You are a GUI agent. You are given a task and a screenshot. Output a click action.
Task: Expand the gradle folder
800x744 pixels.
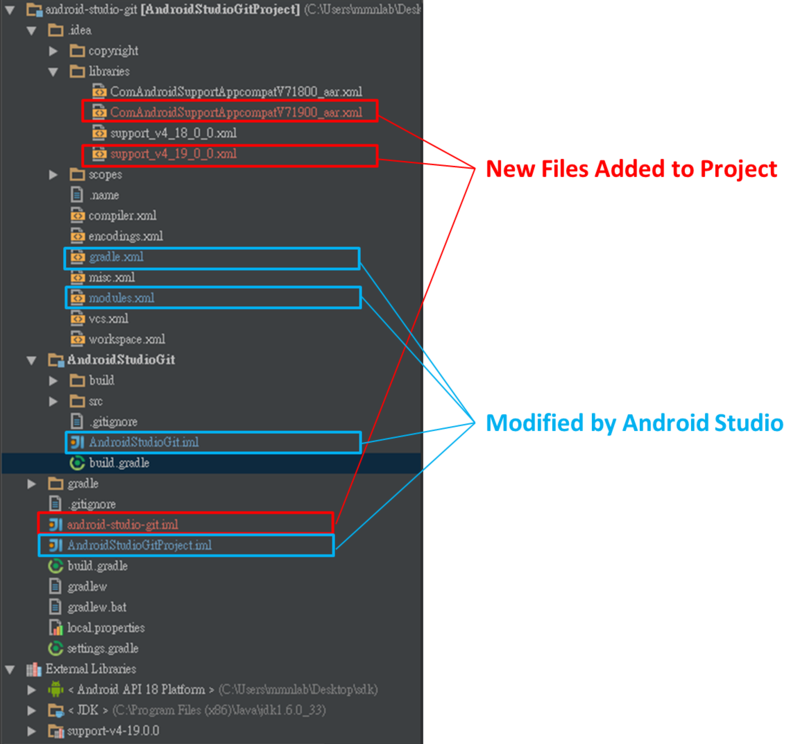click(32, 484)
